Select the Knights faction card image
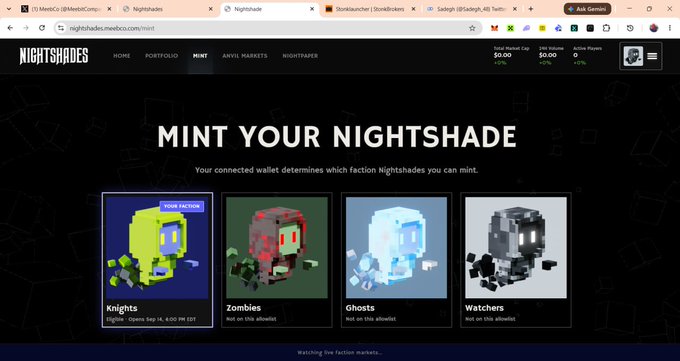 point(157,247)
